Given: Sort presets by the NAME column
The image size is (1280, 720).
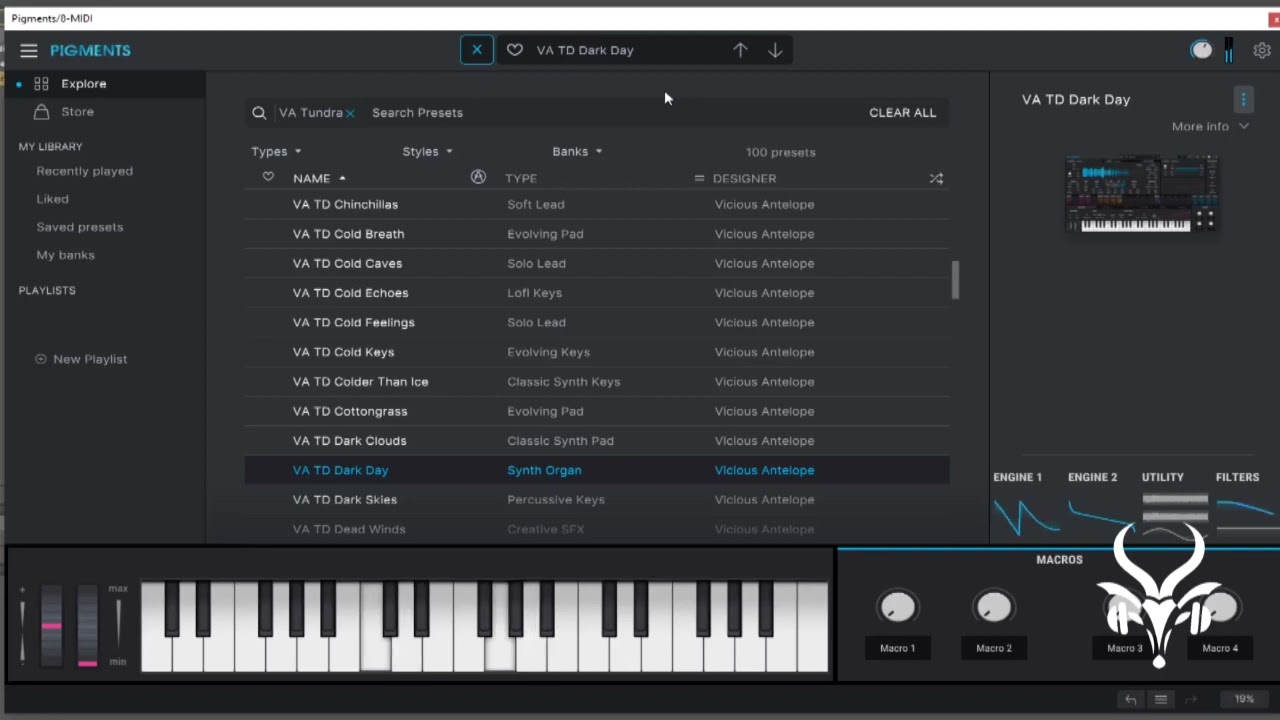Looking at the screenshot, I should coord(318,179).
